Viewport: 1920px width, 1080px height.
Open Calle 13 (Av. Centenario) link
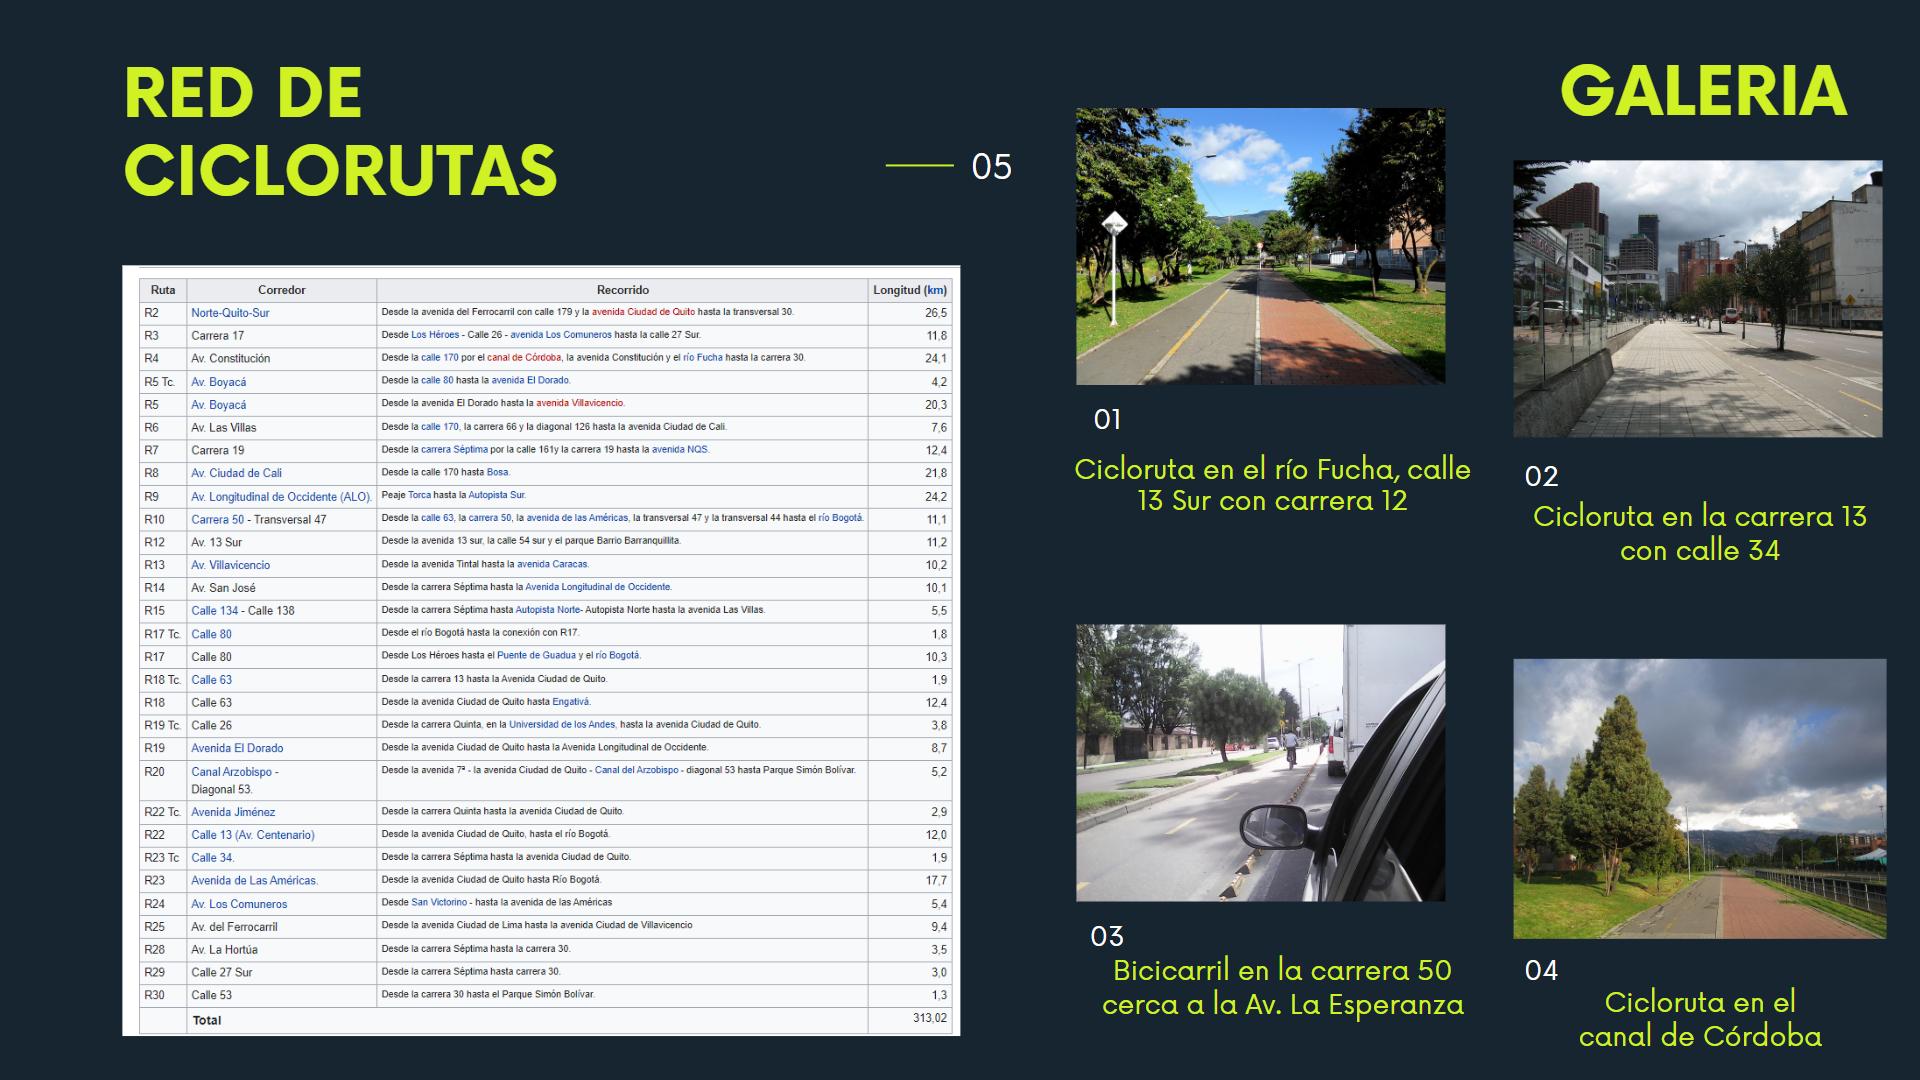point(252,835)
